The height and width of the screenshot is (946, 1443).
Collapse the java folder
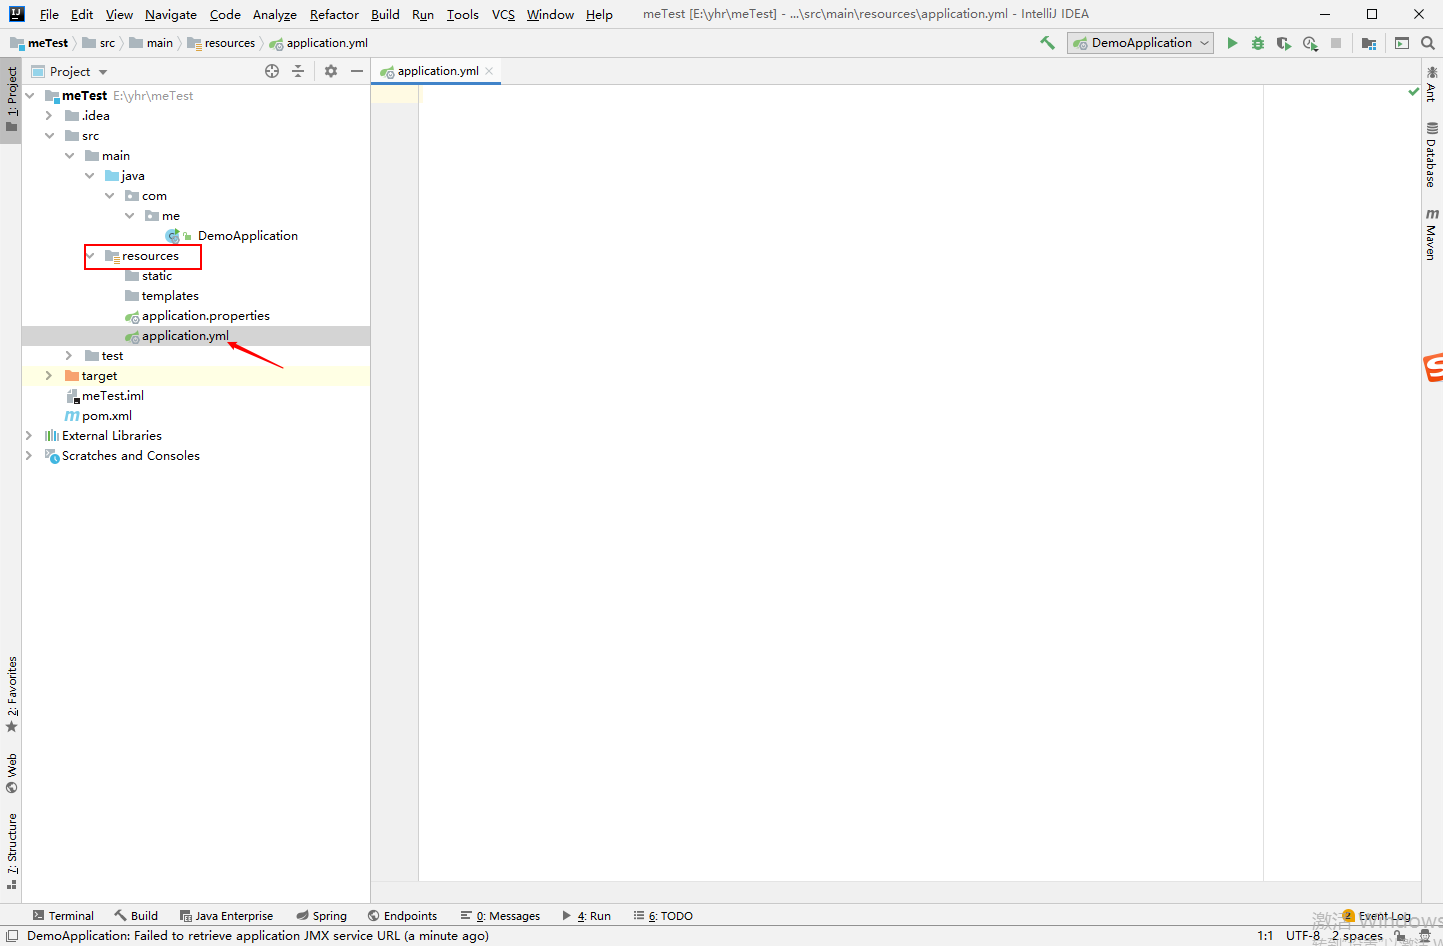pos(89,176)
